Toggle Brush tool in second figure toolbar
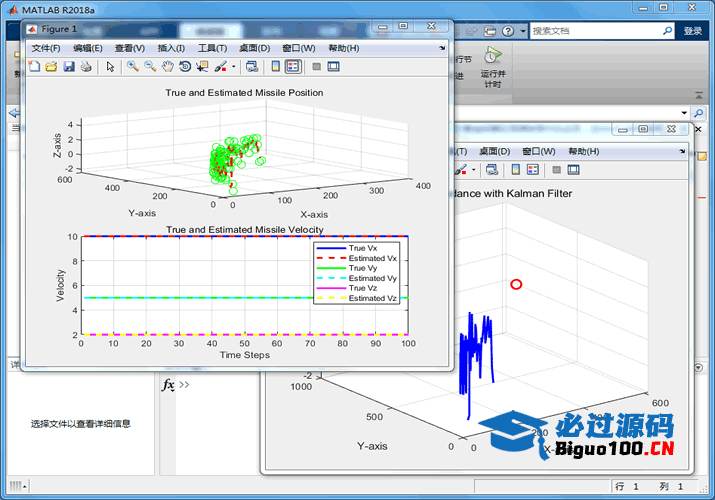The image size is (715, 500). [x=461, y=170]
